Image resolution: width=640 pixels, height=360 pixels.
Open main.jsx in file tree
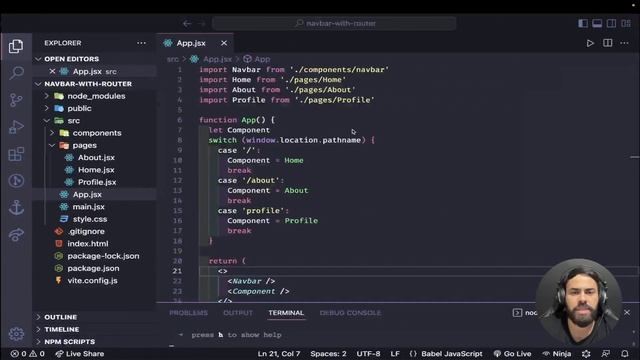point(89,207)
